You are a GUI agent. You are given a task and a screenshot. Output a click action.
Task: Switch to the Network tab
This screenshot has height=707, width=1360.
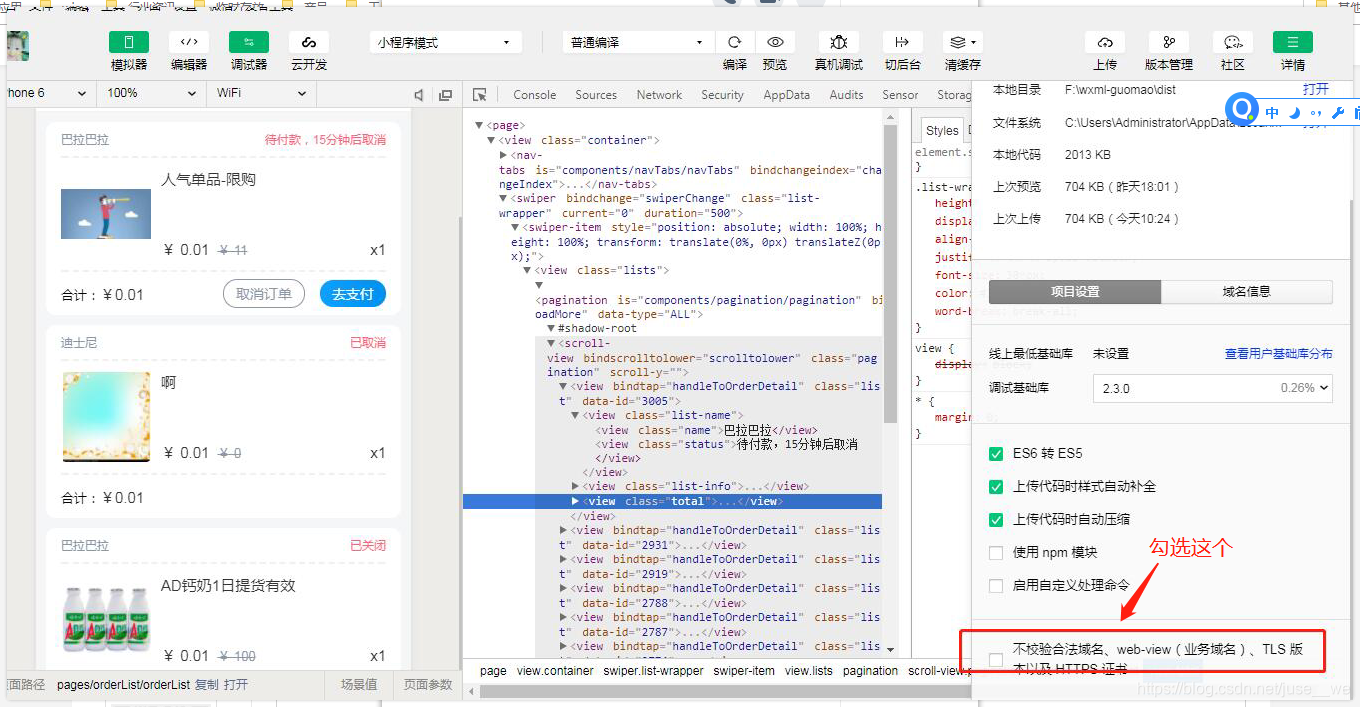click(x=659, y=95)
